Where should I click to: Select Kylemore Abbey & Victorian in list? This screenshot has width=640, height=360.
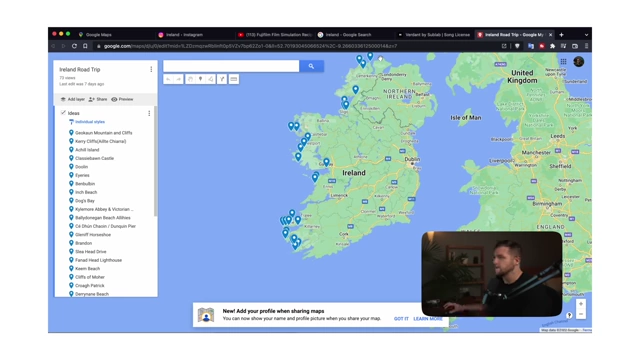click(x=104, y=209)
